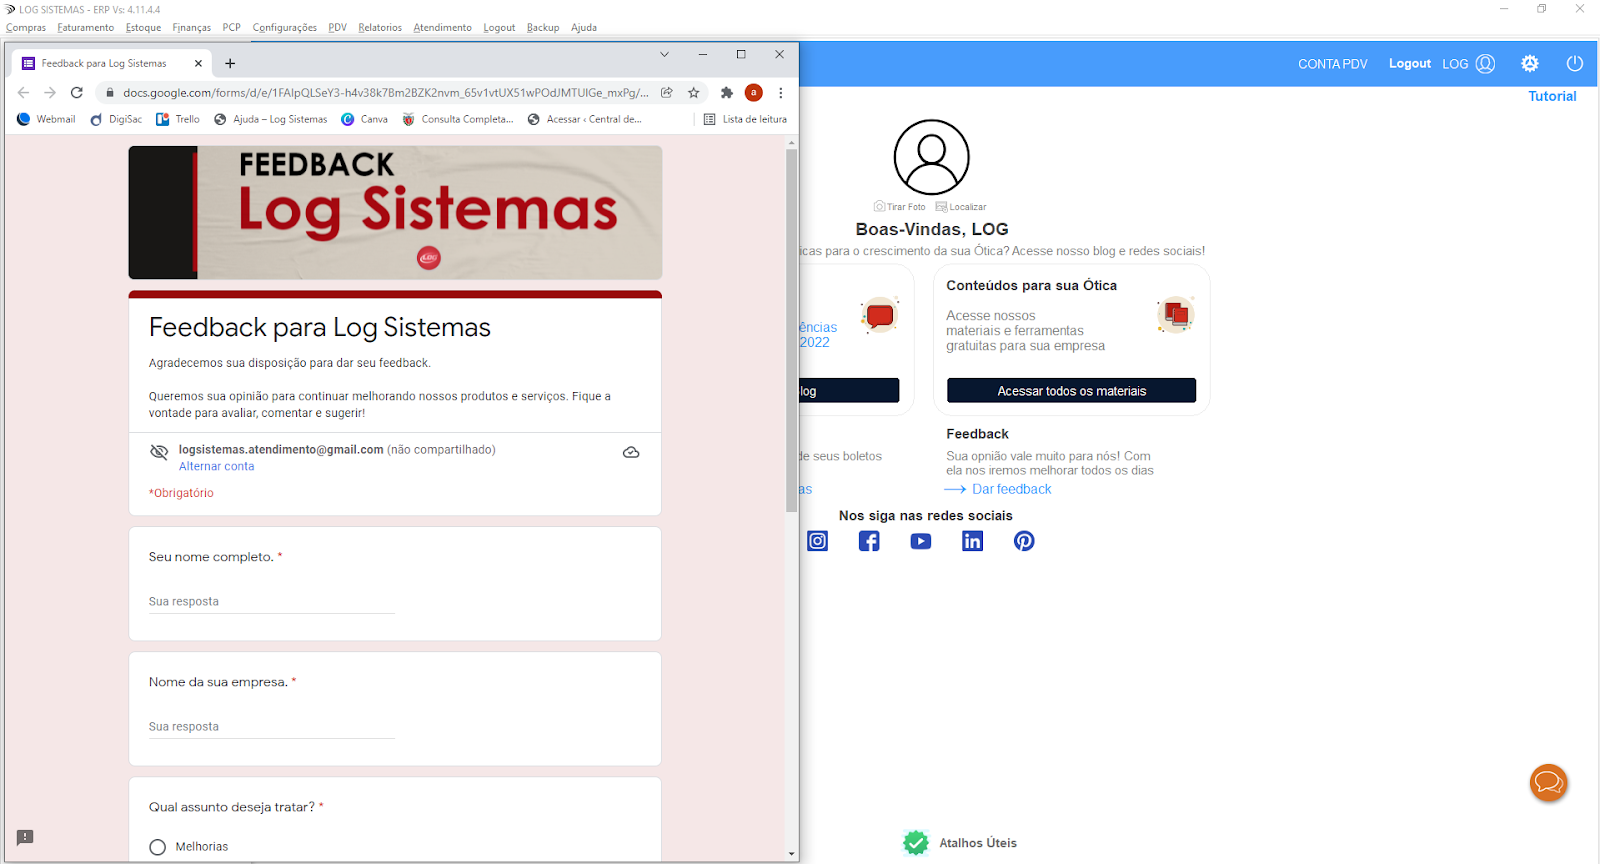
Task: Open the Backup menu
Action: click(x=543, y=28)
